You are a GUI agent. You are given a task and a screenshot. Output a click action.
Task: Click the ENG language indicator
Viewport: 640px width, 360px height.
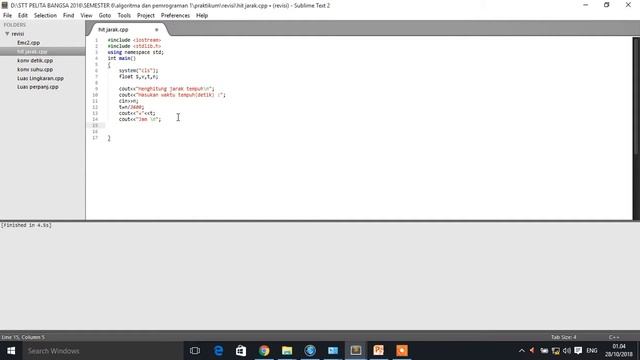pyautogui.click(x=592, y=351)
